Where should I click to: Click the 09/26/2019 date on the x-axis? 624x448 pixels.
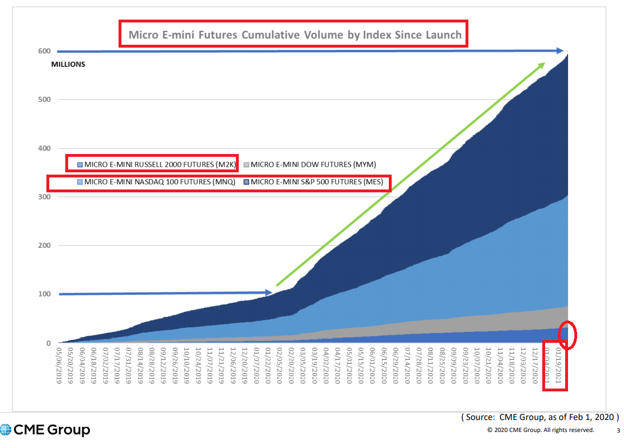pyautogui.click(x=175, y=366)
